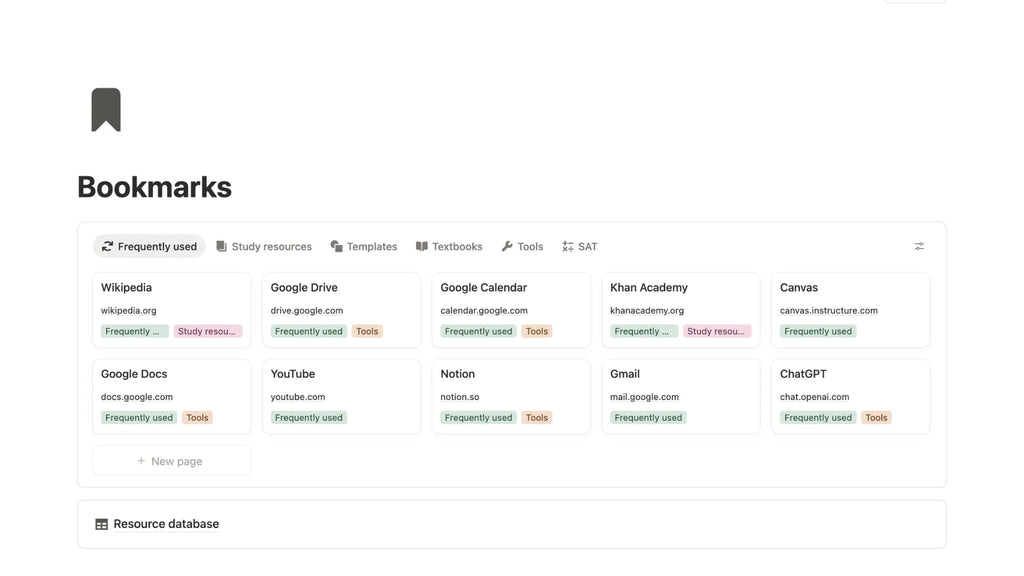Click the Tools tag on Notion card

(x=537, y=417)
